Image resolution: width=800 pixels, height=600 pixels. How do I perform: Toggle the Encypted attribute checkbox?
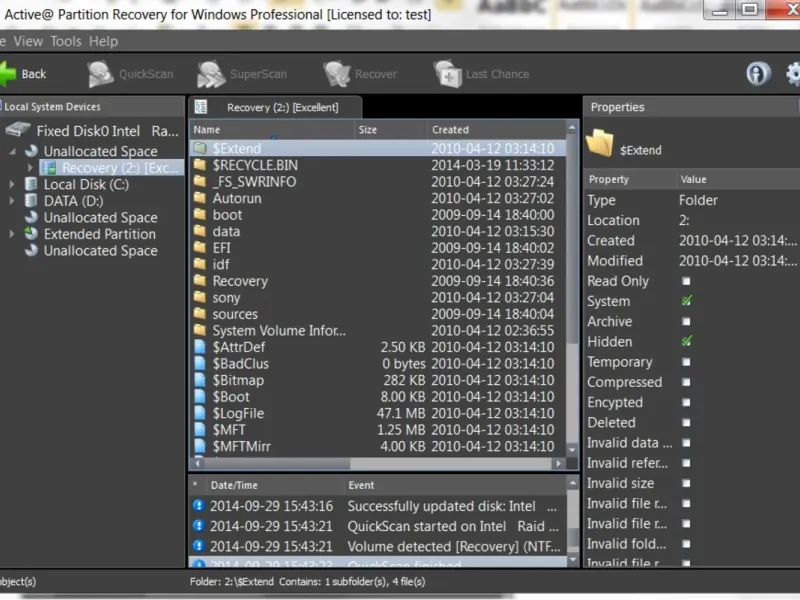pos(686,403)
